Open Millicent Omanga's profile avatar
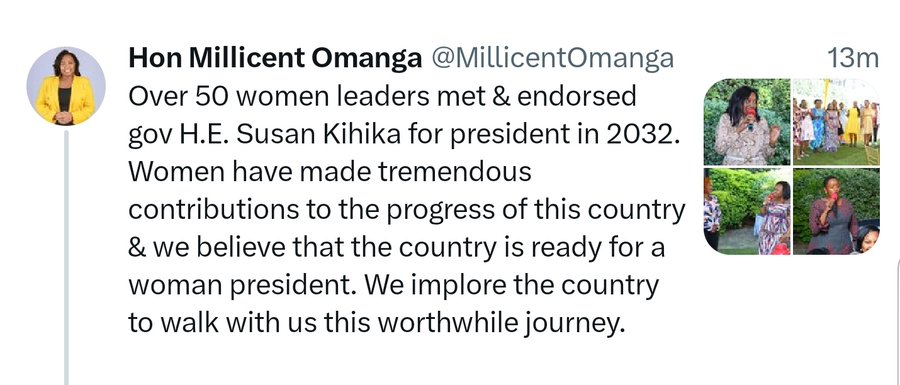The height and width of the screenshot is (385, 900). tap(66, 86)
